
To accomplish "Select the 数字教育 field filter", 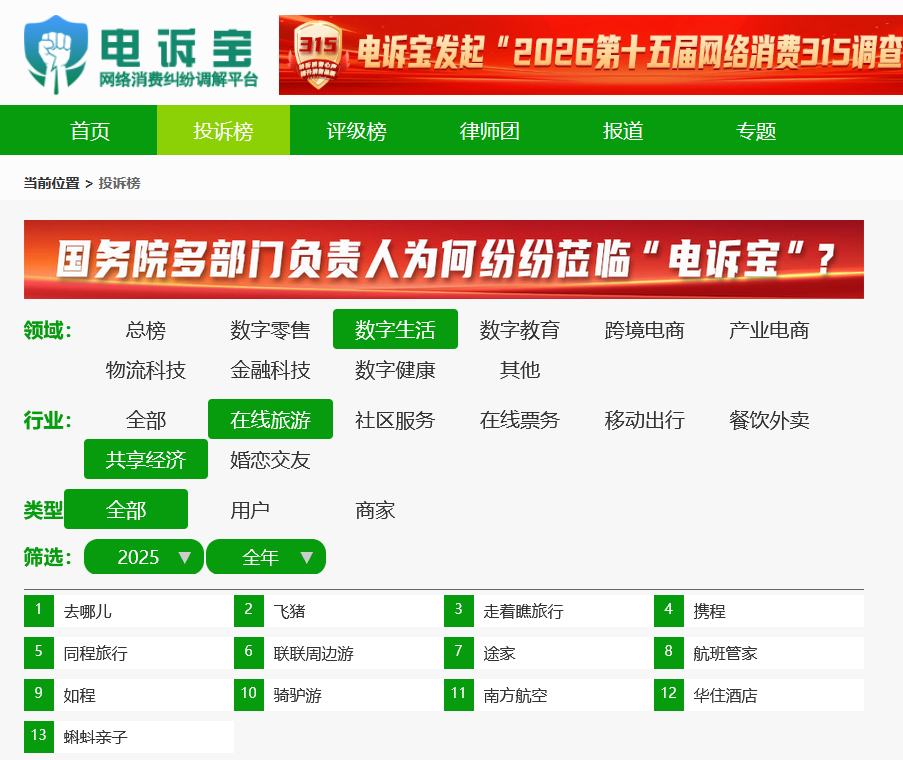I will [521, 329].
